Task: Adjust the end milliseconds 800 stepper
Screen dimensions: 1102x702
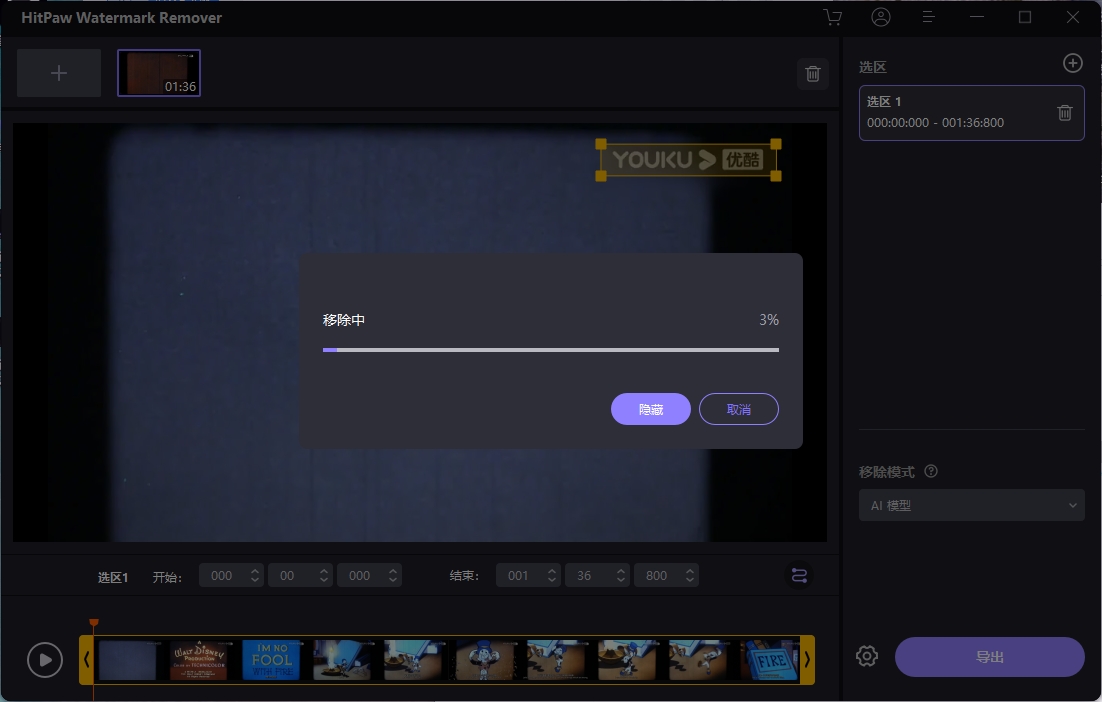Action: pos(690,576)
